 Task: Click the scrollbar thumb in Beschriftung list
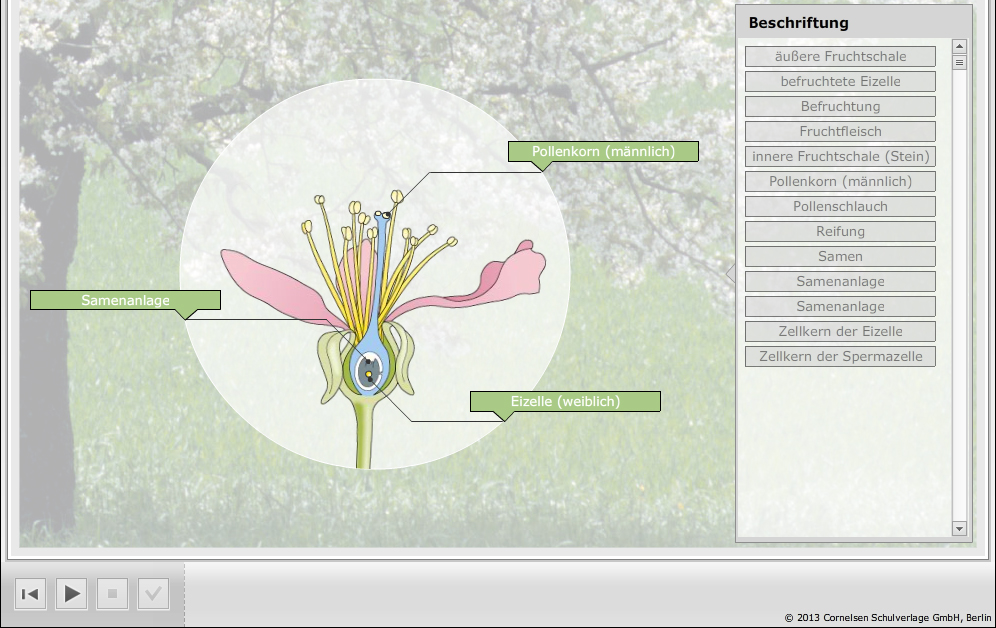pos(960,62)
